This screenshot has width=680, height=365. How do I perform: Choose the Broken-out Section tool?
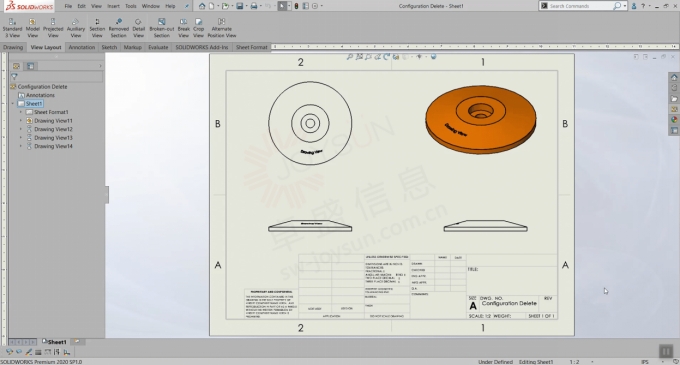pos(161,28)
